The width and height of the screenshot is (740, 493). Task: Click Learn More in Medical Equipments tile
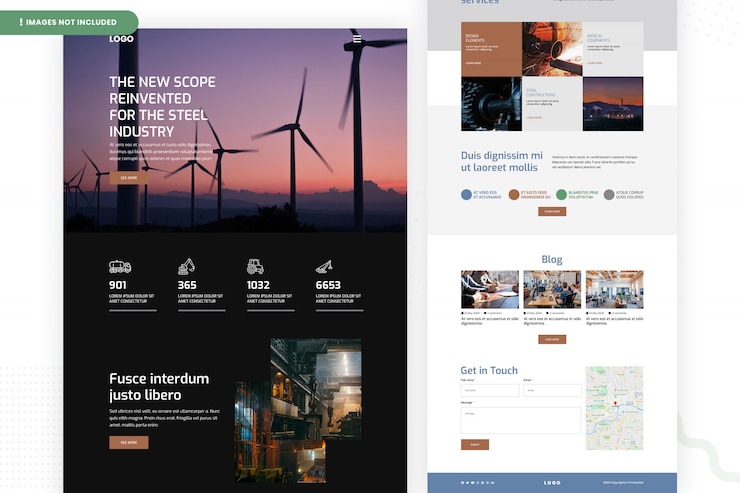(x=595, y=63)
